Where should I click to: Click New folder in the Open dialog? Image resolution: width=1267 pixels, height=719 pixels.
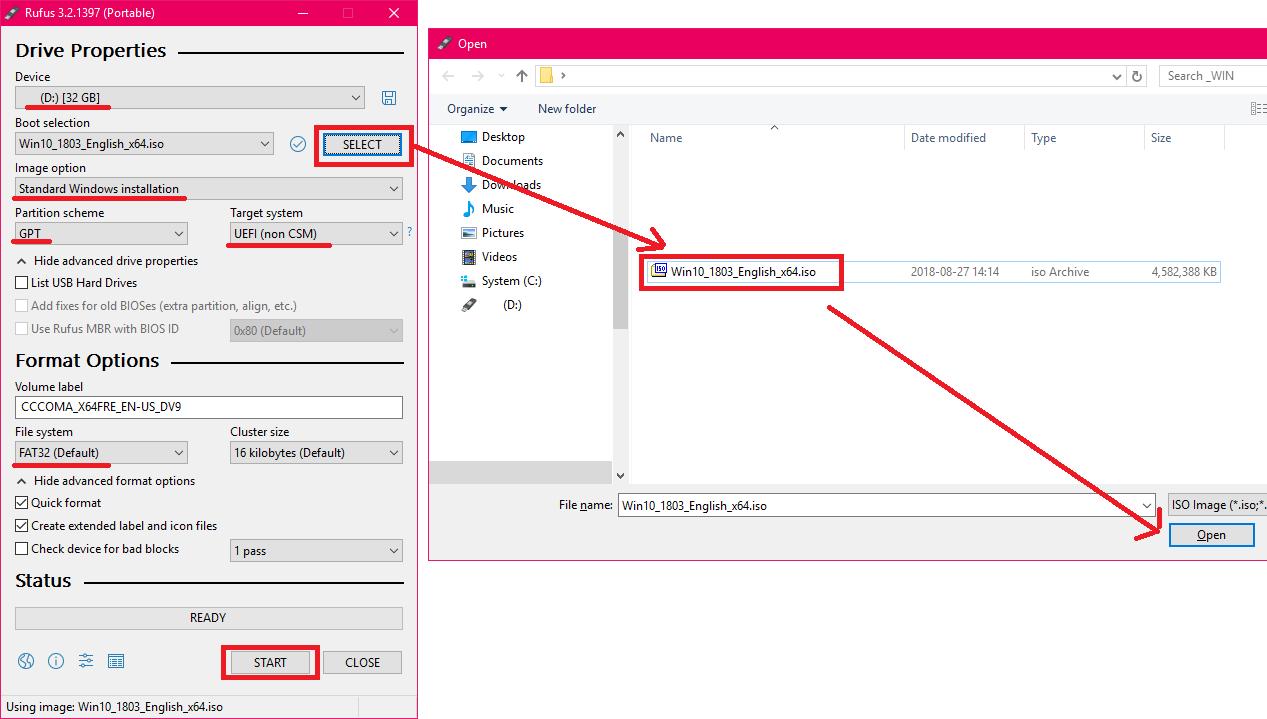tap(567, 109)
